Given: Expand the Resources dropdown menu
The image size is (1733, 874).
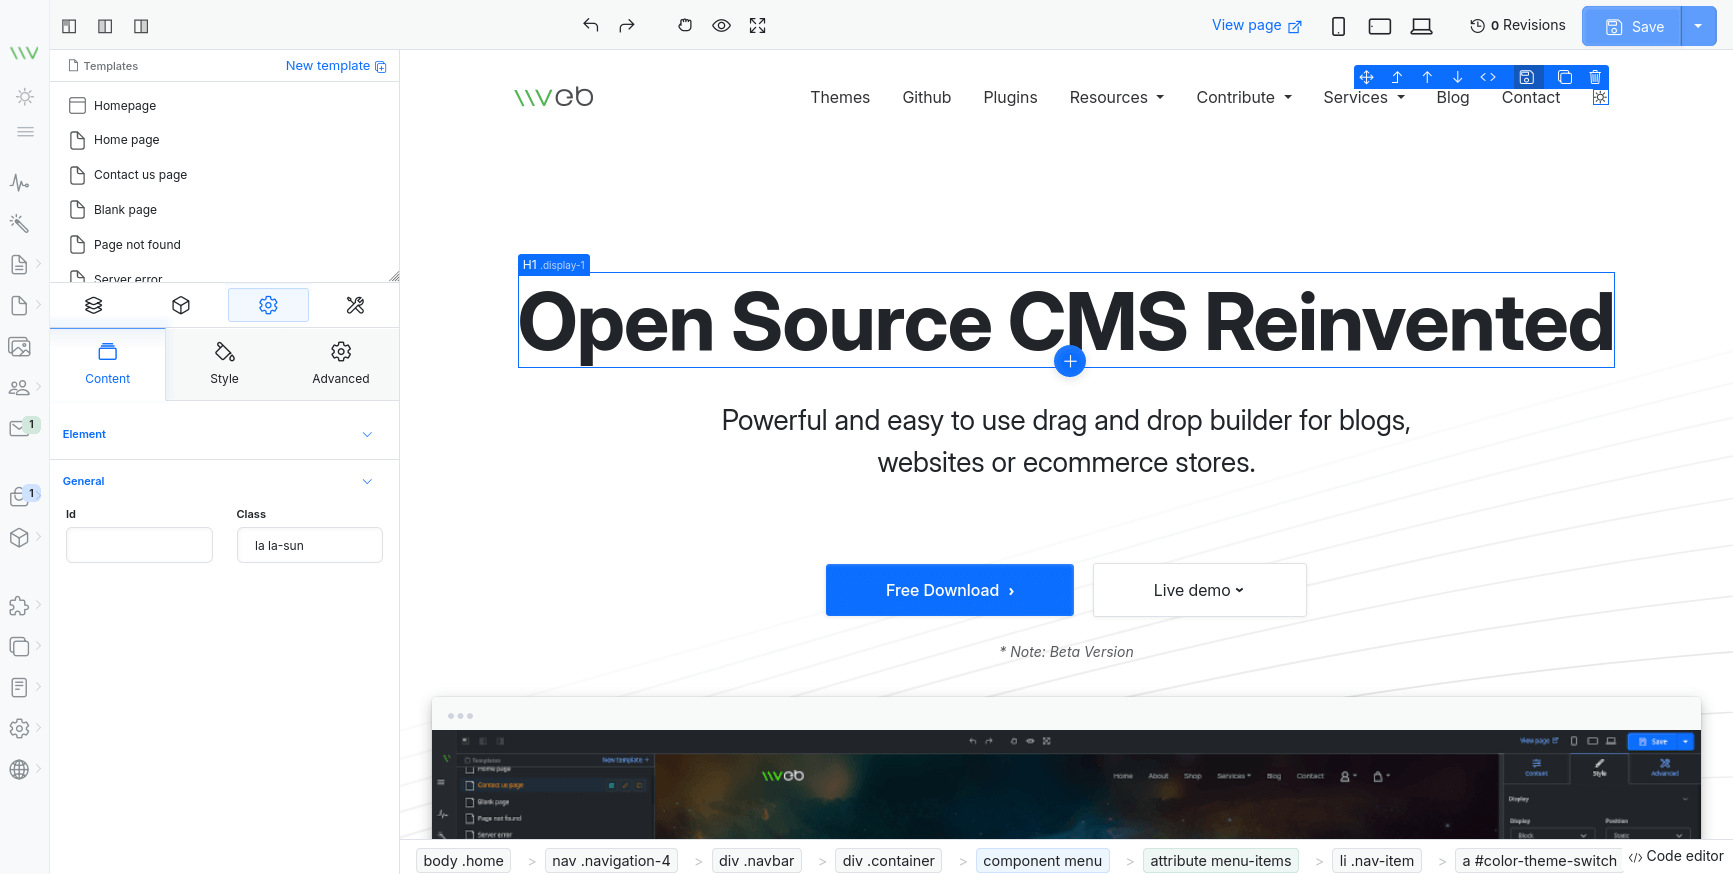Looking at the screenshot, I should coord(1117,97).
